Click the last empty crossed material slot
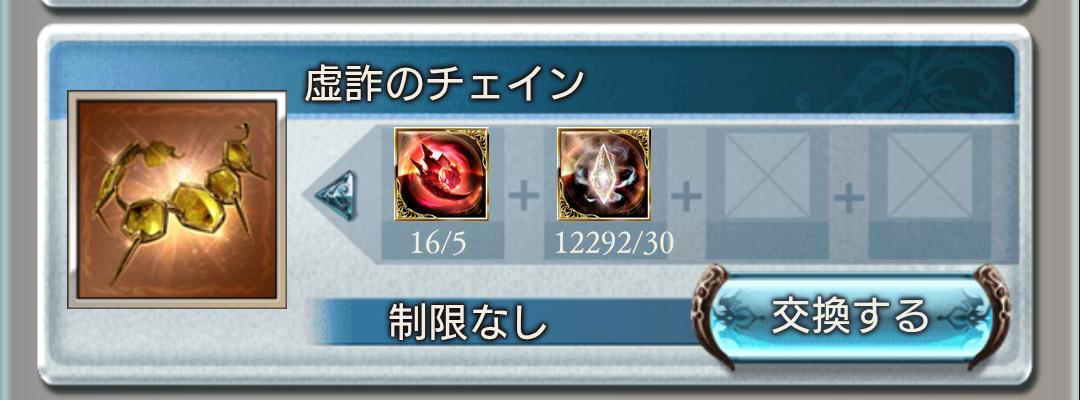The width and height of the screenshot is (1080, 400). (930, 175)
